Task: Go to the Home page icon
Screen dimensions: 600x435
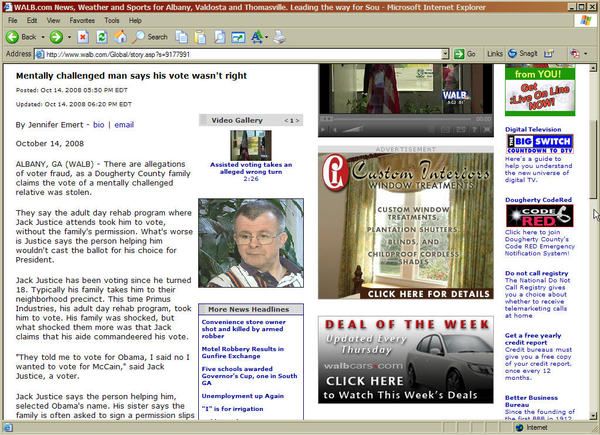Action: tap(117, 36)
